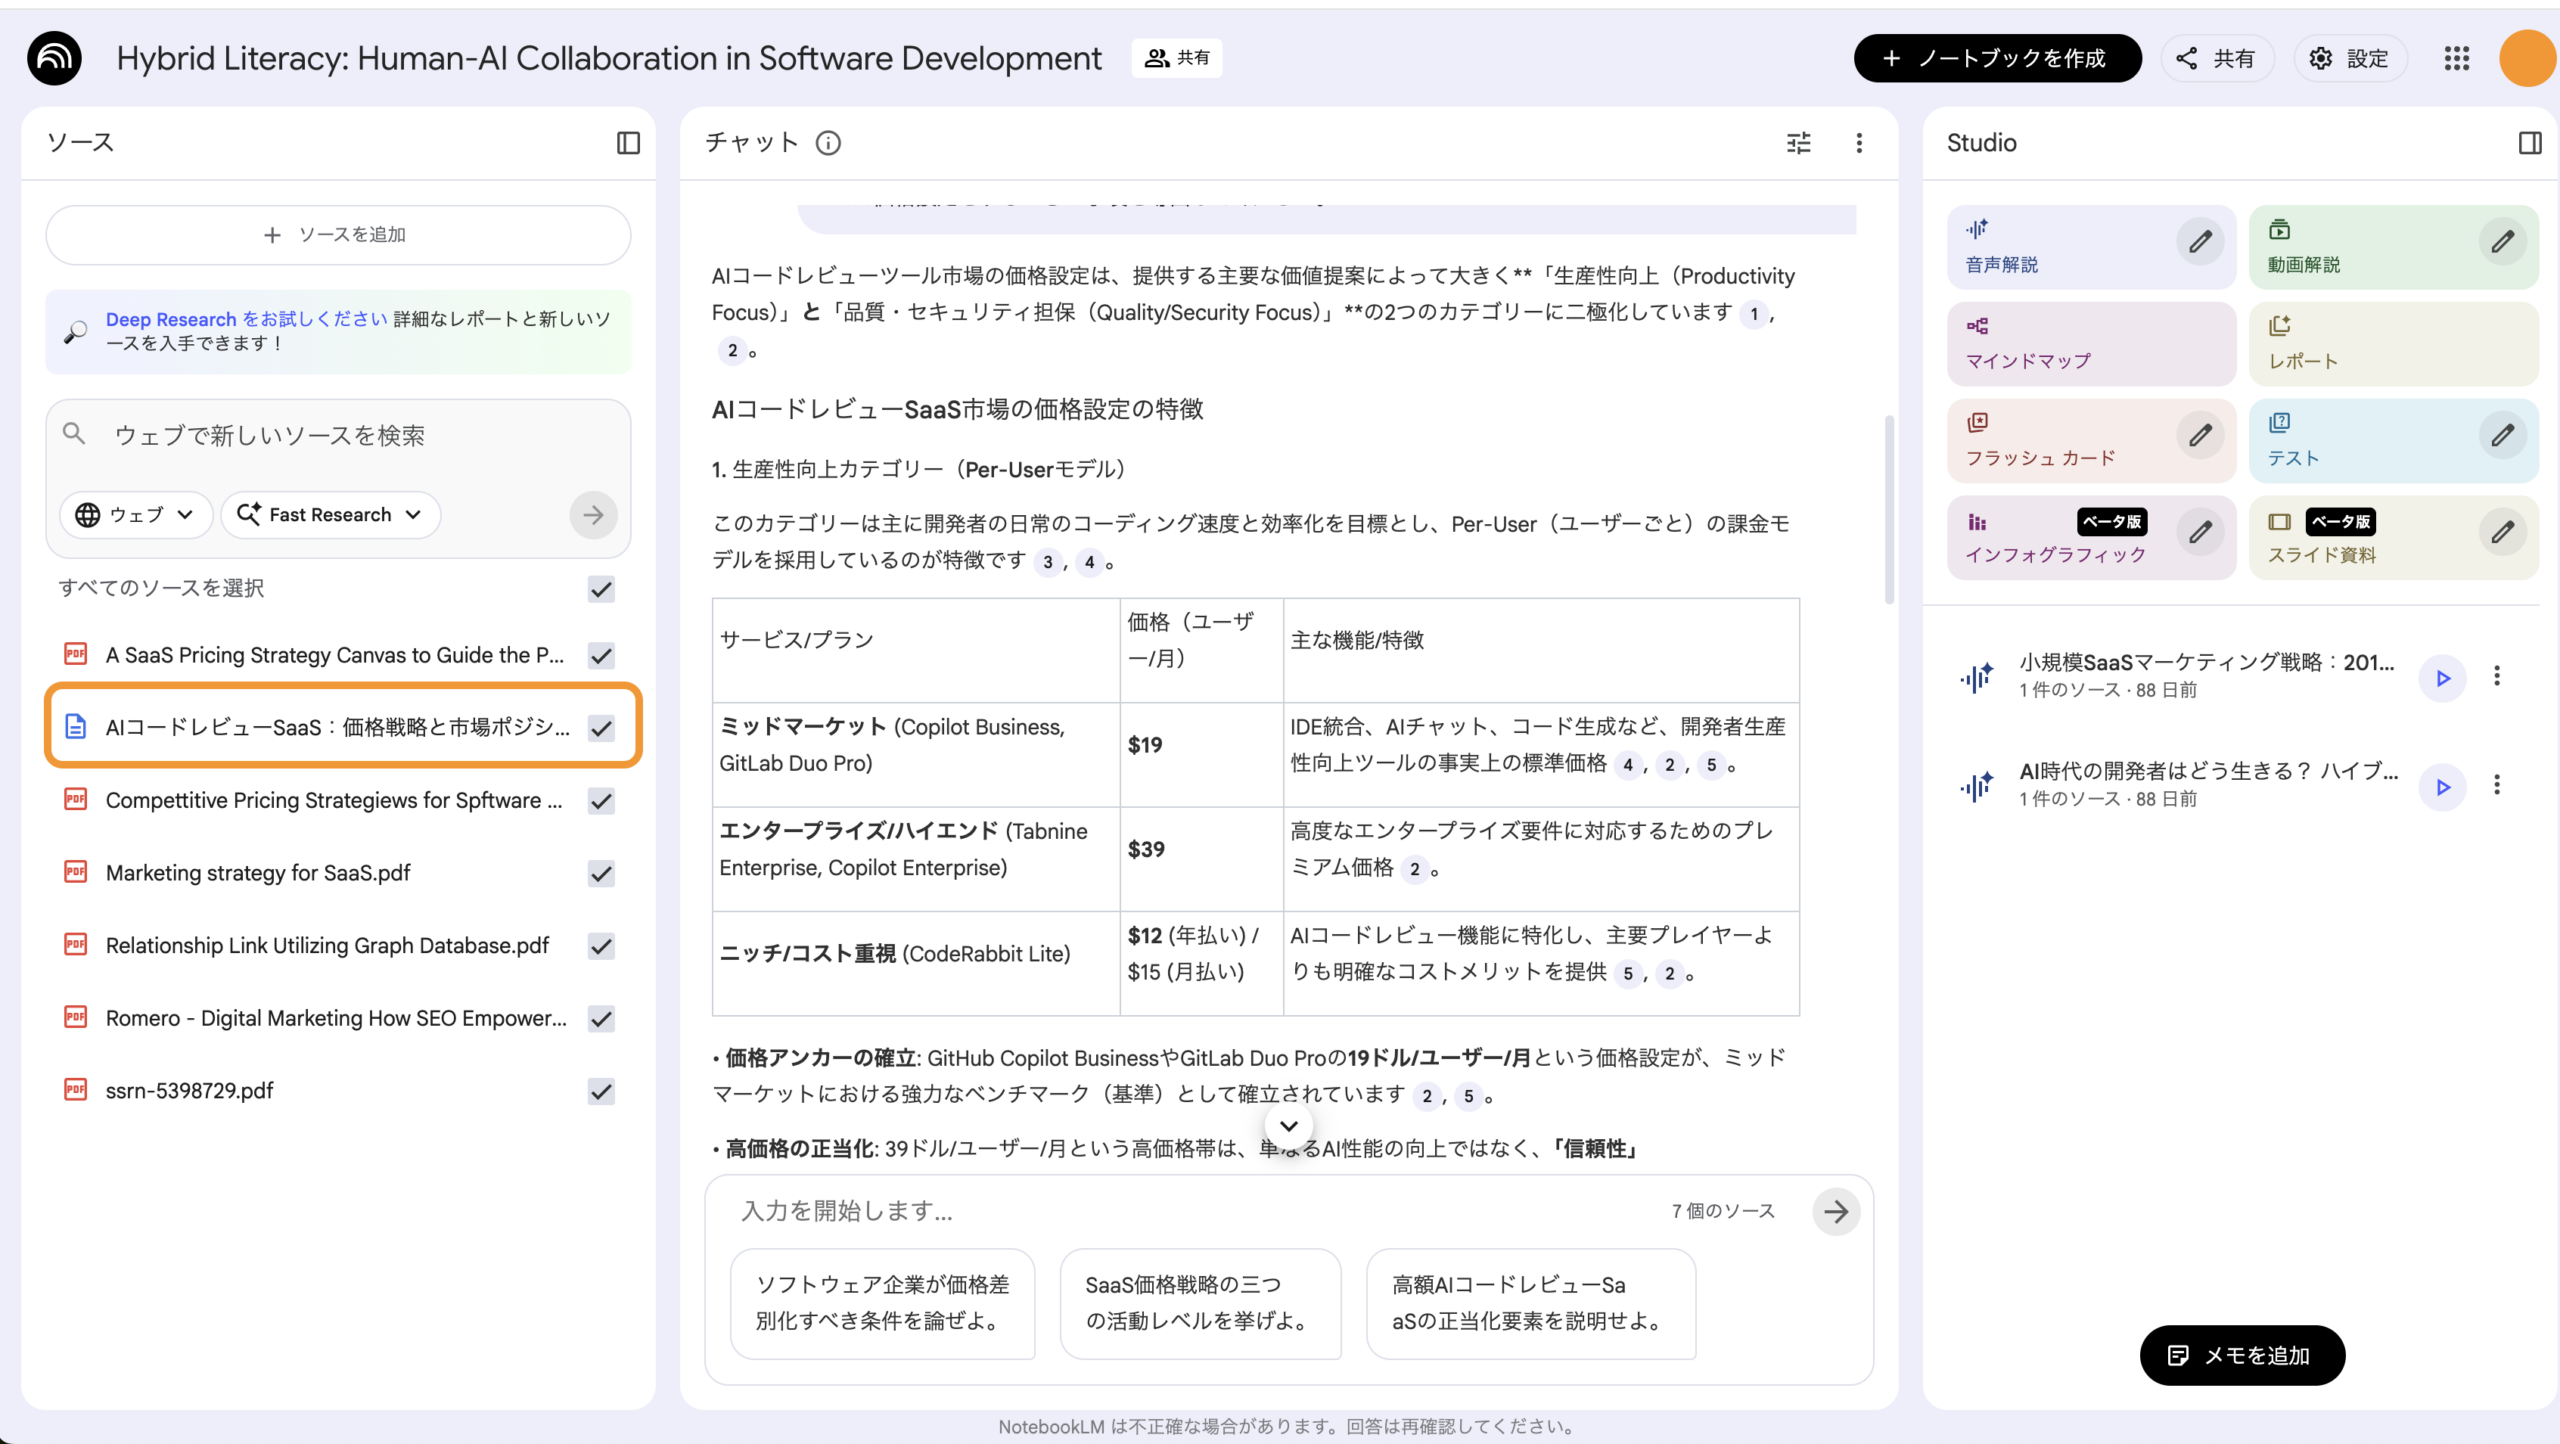Customize テスト using its pencil icon
Viewport: 2560px width, 1444px height.
click(2504, 435)
